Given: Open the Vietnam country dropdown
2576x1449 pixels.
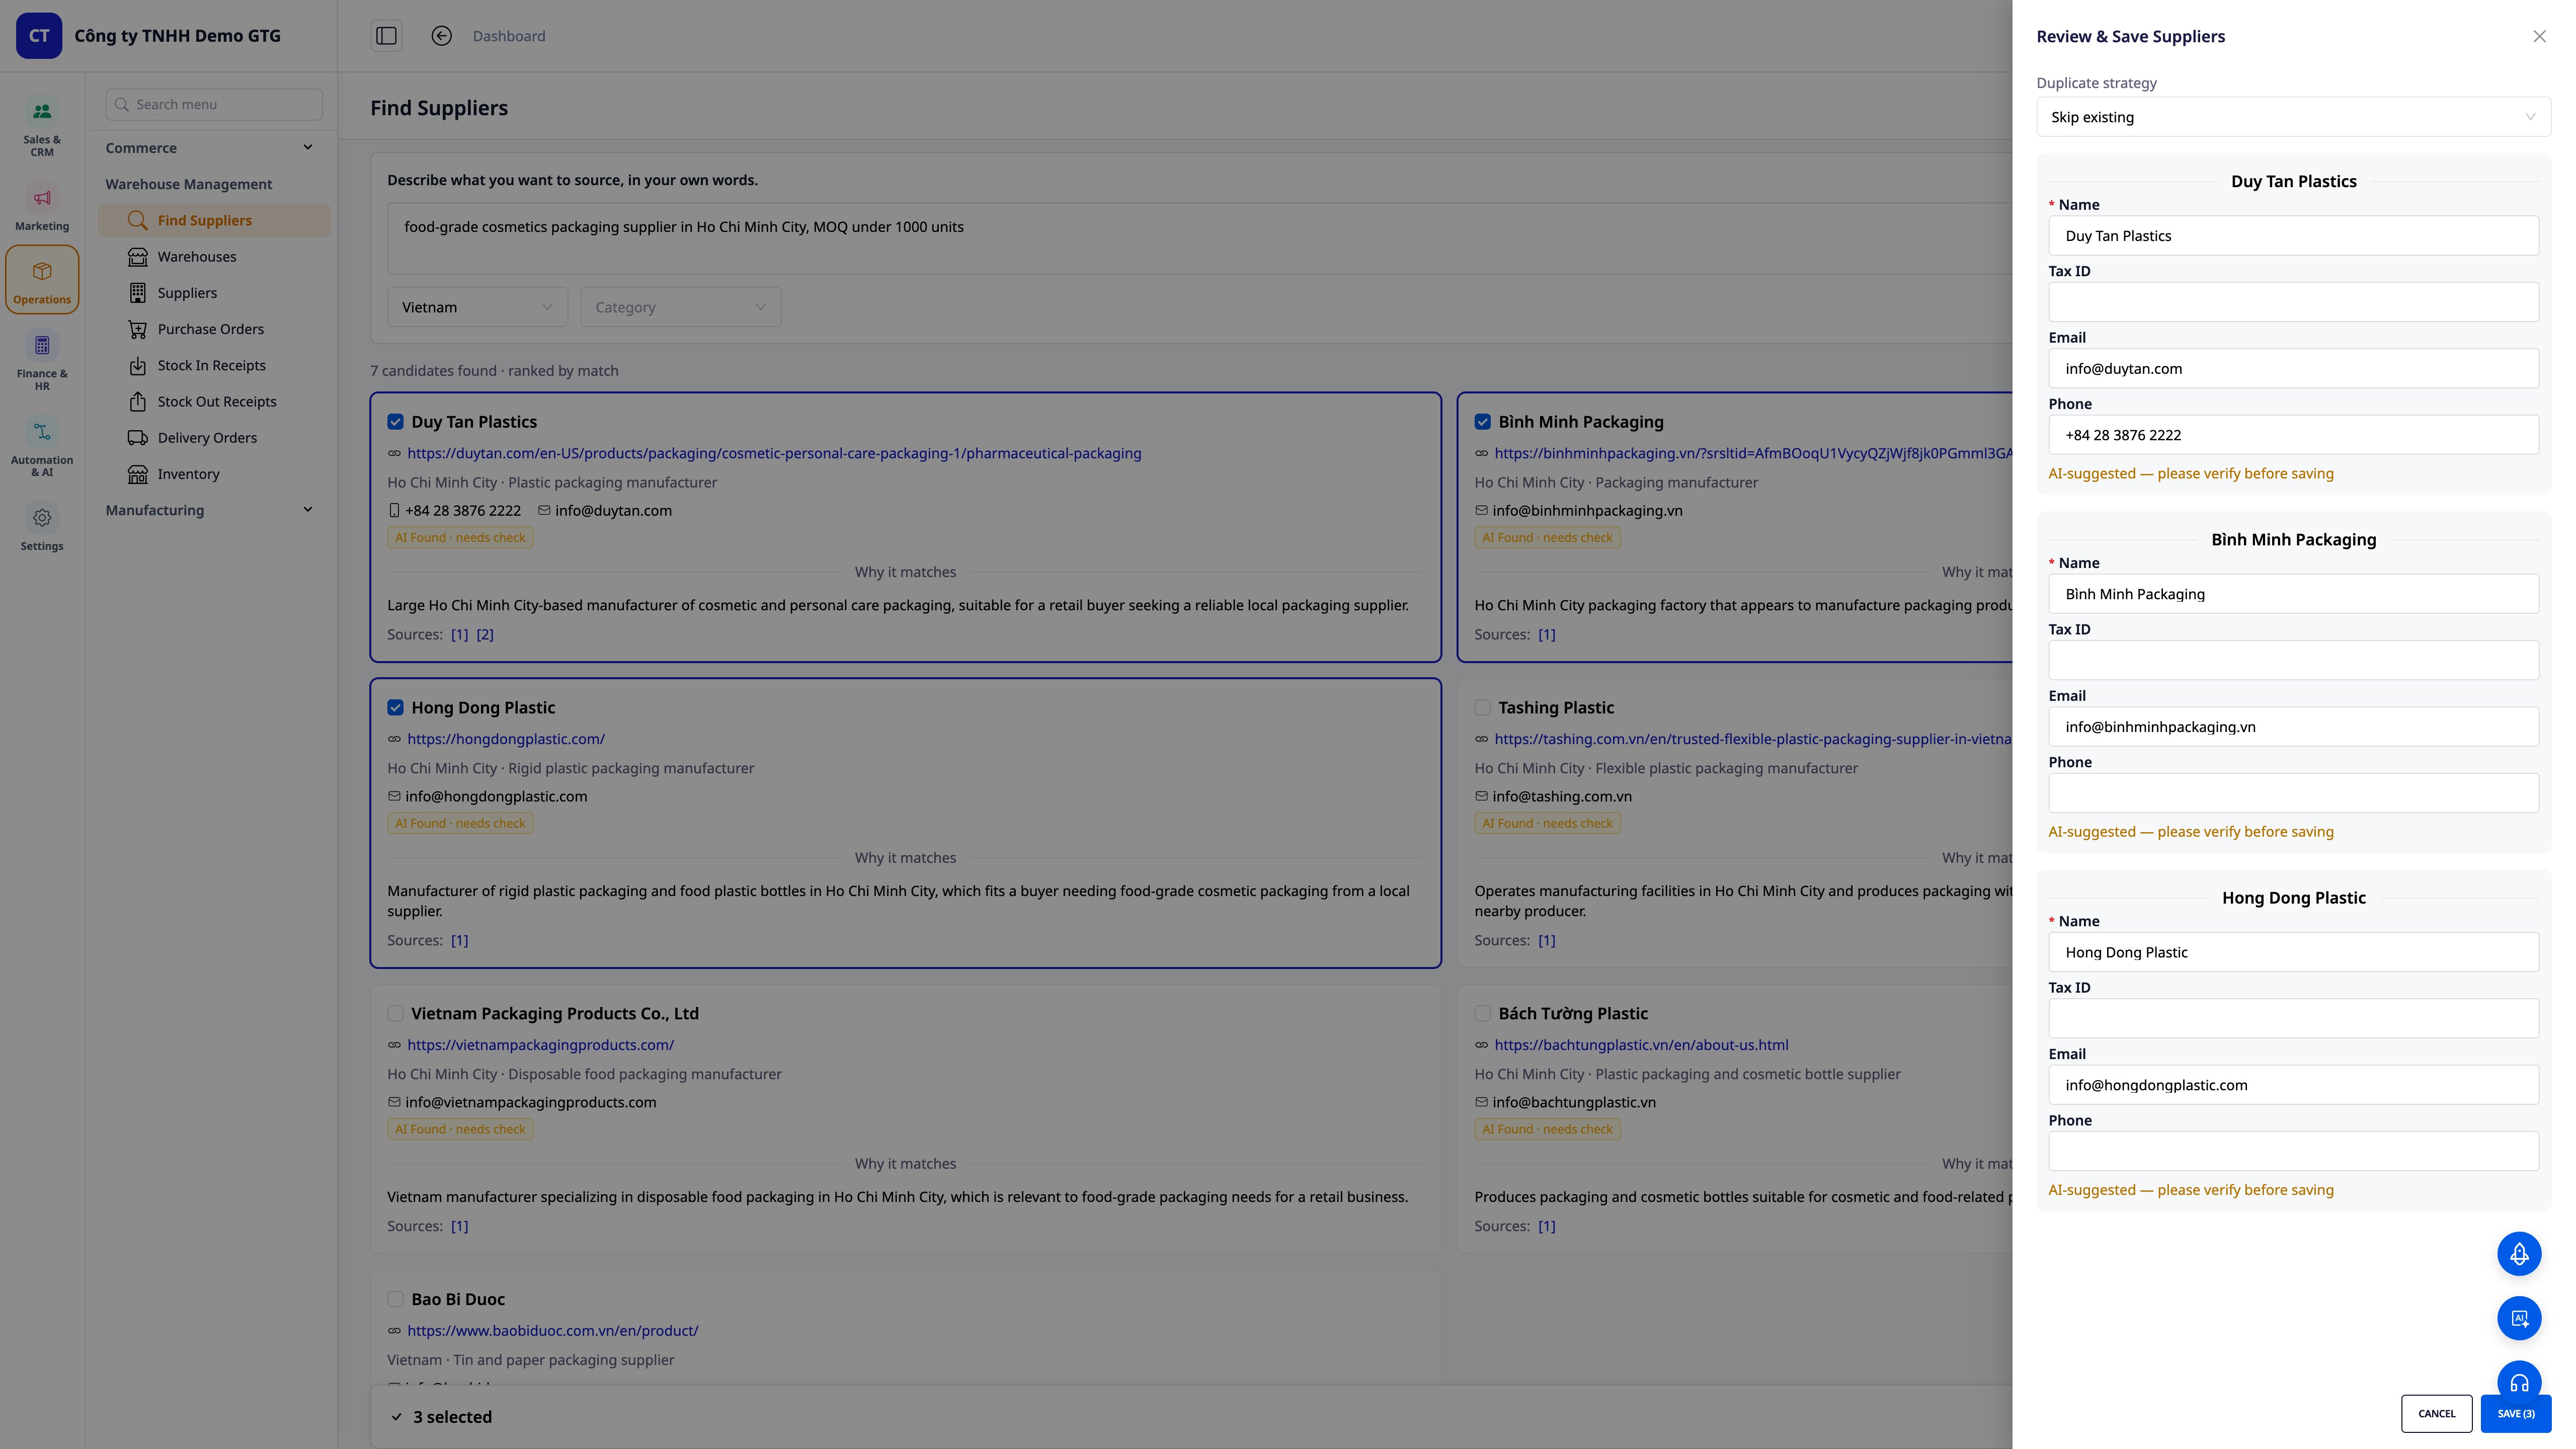Looking at the screenshot, I should tap(477, 307).
